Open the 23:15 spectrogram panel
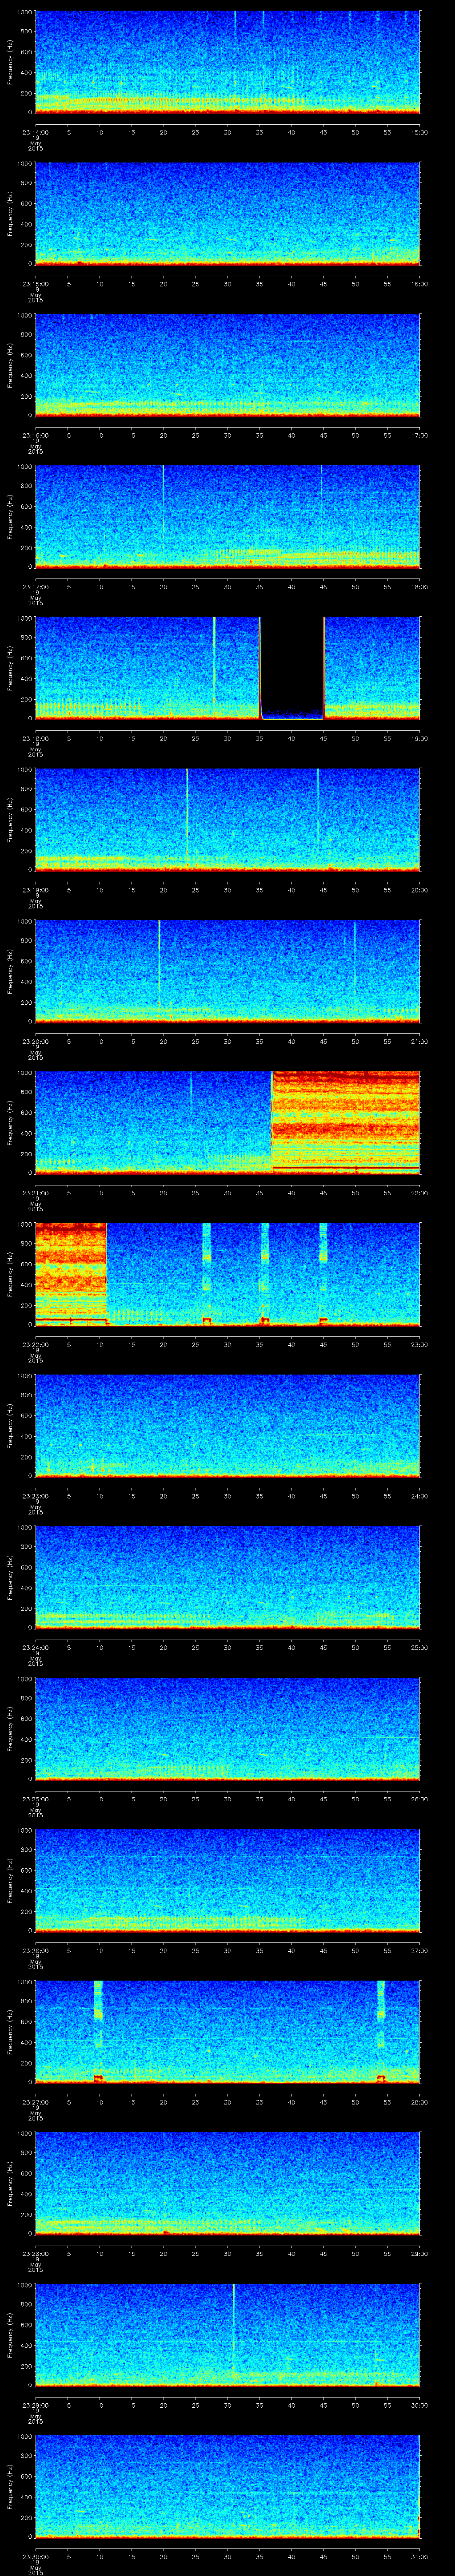This screenshot has height=2576, width=455. [227, 213]
